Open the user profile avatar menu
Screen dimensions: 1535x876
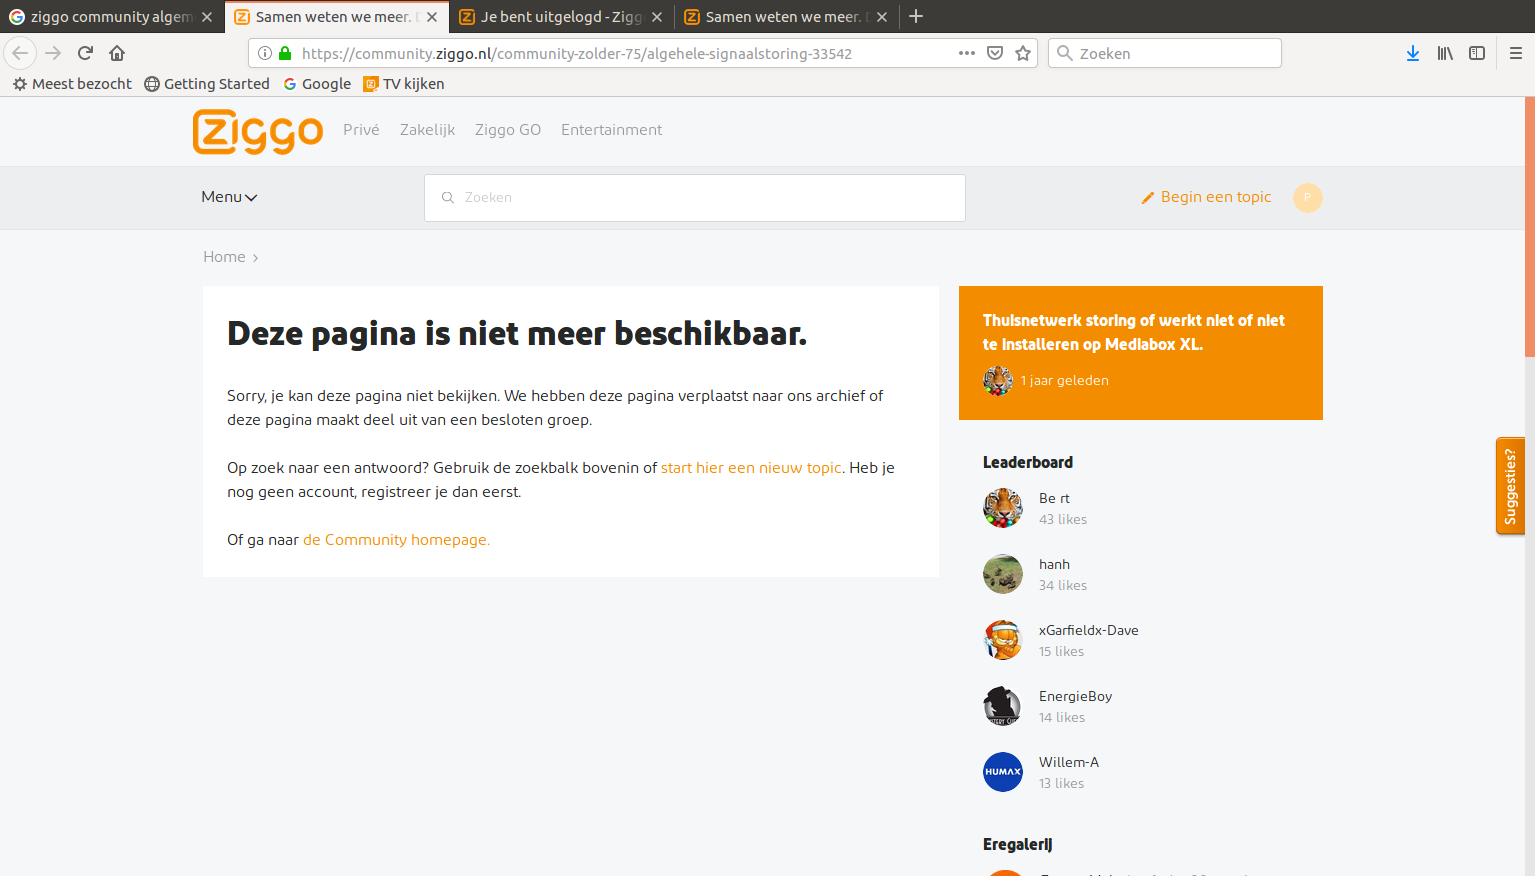pos(1307,198)
